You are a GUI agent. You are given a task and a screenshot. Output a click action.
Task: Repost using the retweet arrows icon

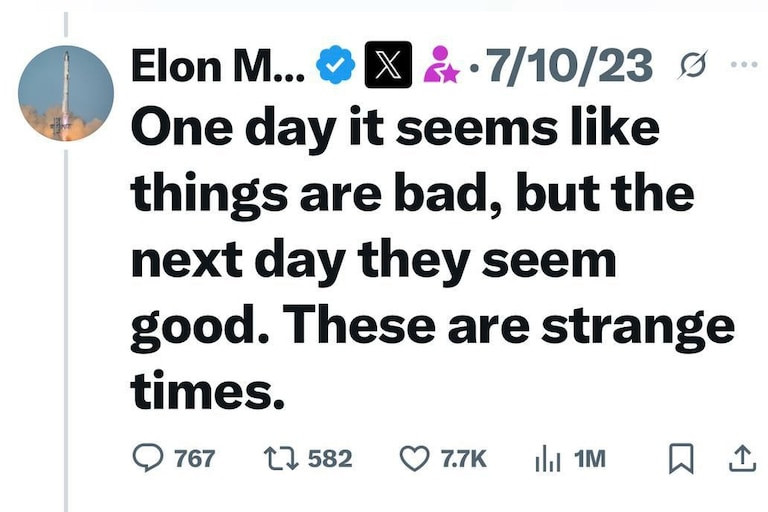278,458
